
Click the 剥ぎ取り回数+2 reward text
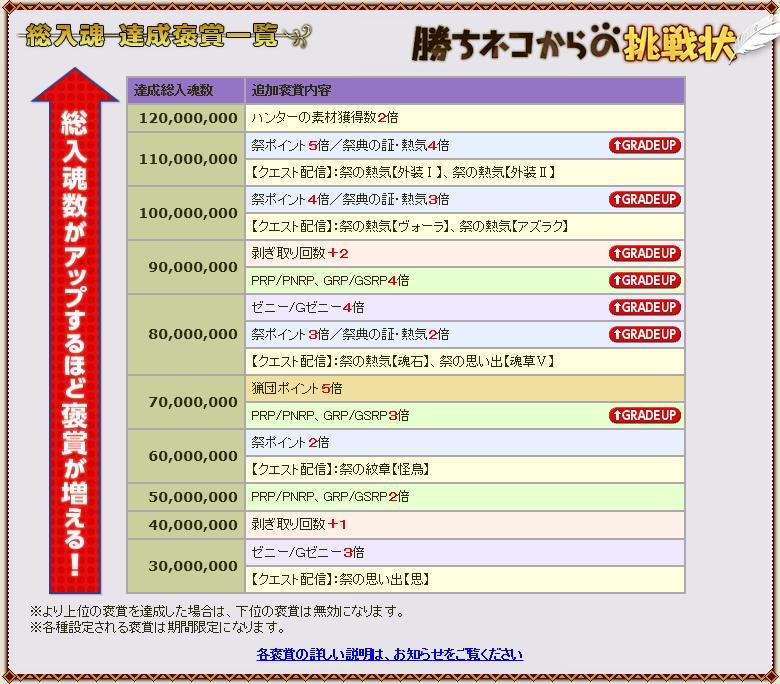click(x=299, y=253)
